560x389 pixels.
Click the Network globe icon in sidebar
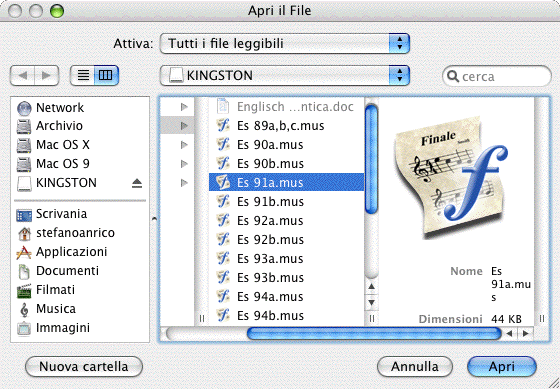[24, 108]
